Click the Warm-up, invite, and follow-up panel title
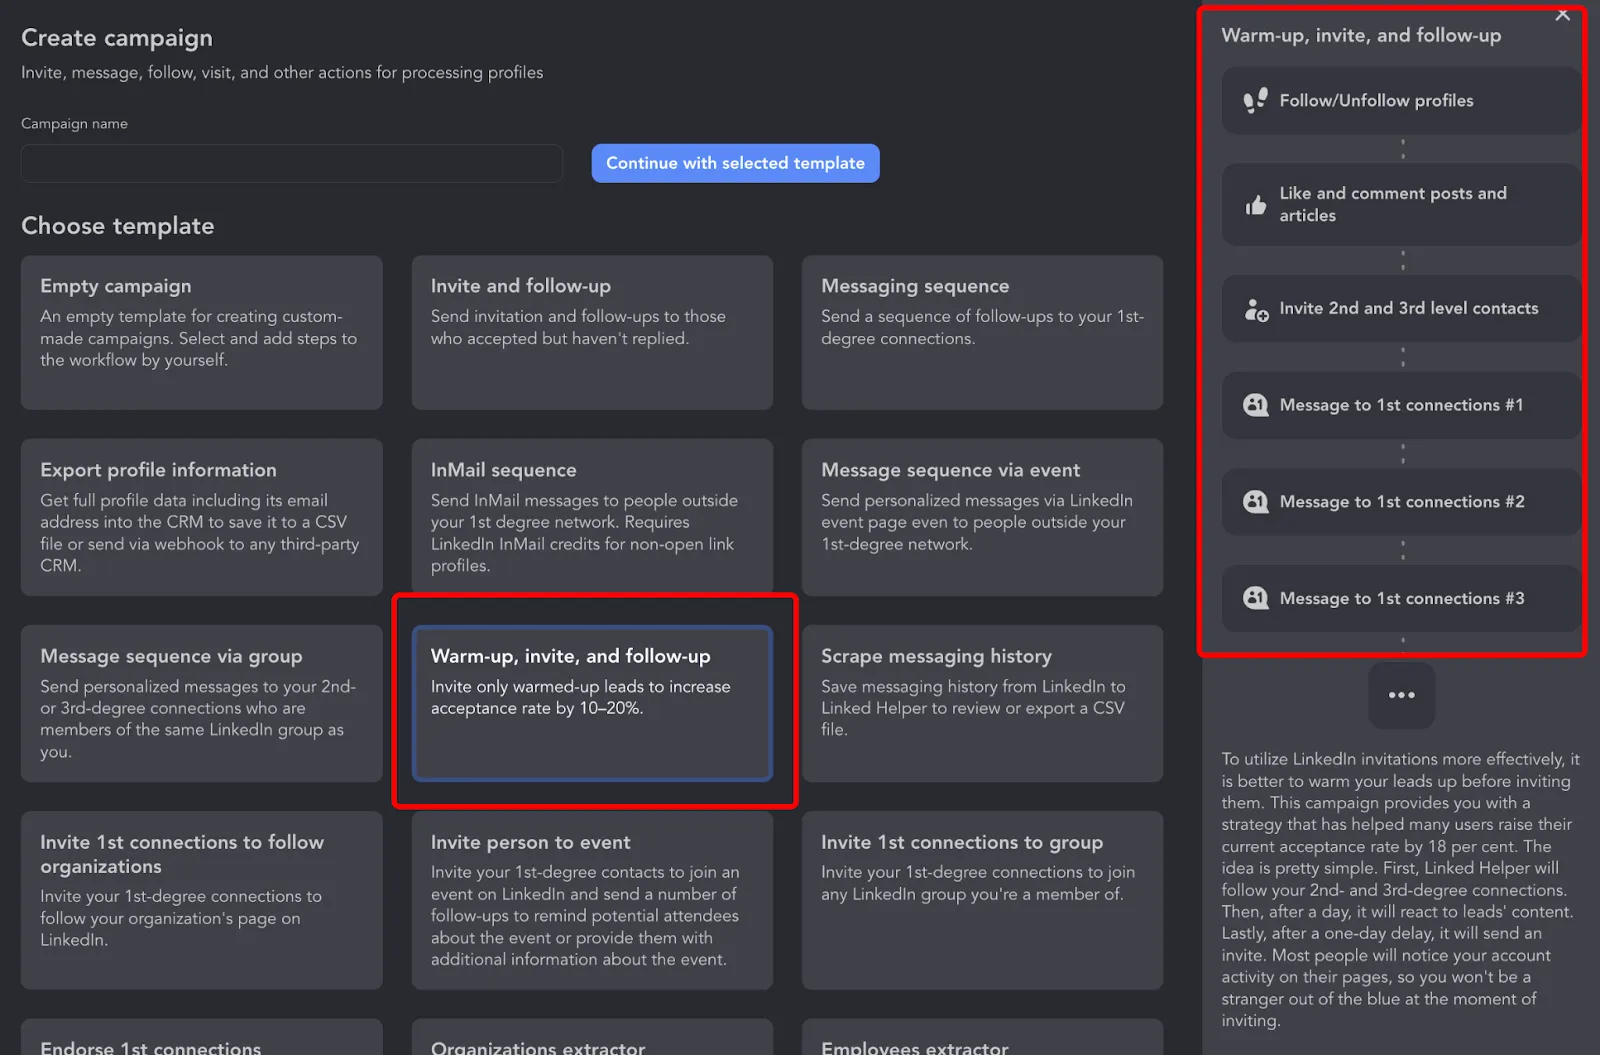This screenshot has height=1055, width=1600. pyautogui.click(x=1361, y=35)
